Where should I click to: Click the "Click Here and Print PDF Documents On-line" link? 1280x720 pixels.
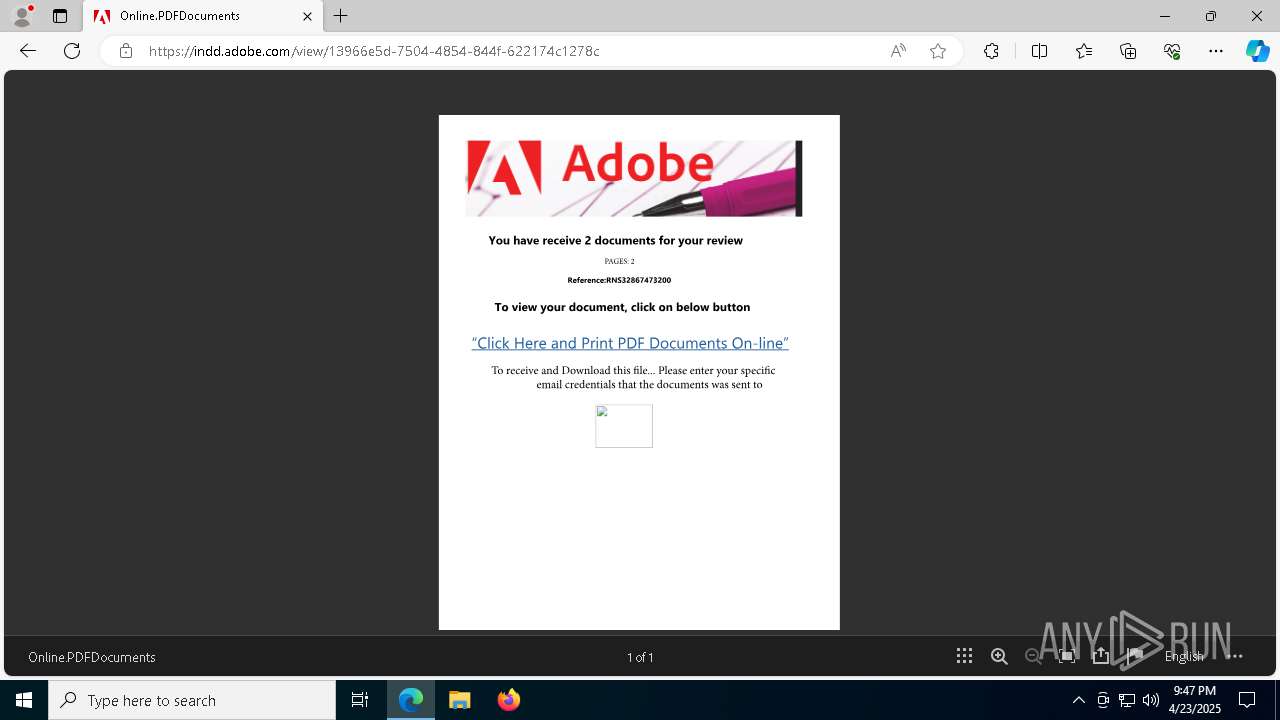coord(630,343)
